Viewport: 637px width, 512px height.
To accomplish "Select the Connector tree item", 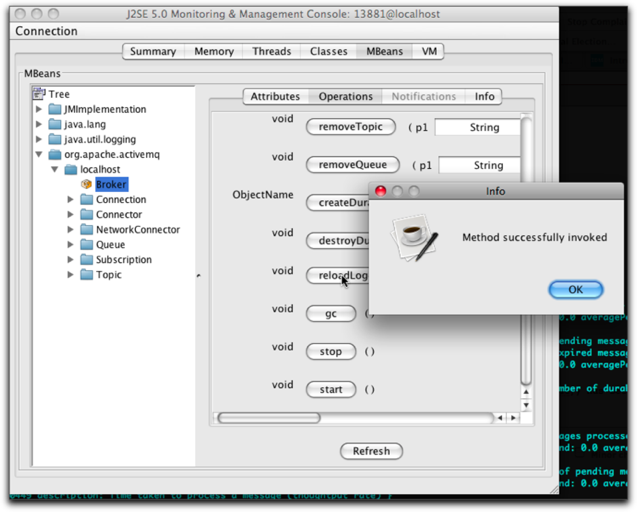I will [x=118, y=215].
